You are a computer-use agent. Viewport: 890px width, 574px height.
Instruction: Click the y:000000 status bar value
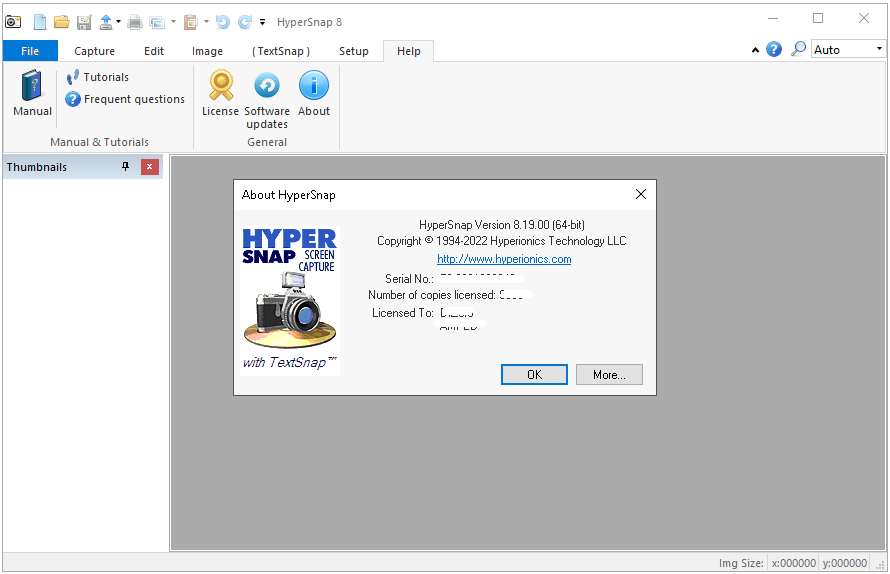pyautogui.click(x=845, y=563)
